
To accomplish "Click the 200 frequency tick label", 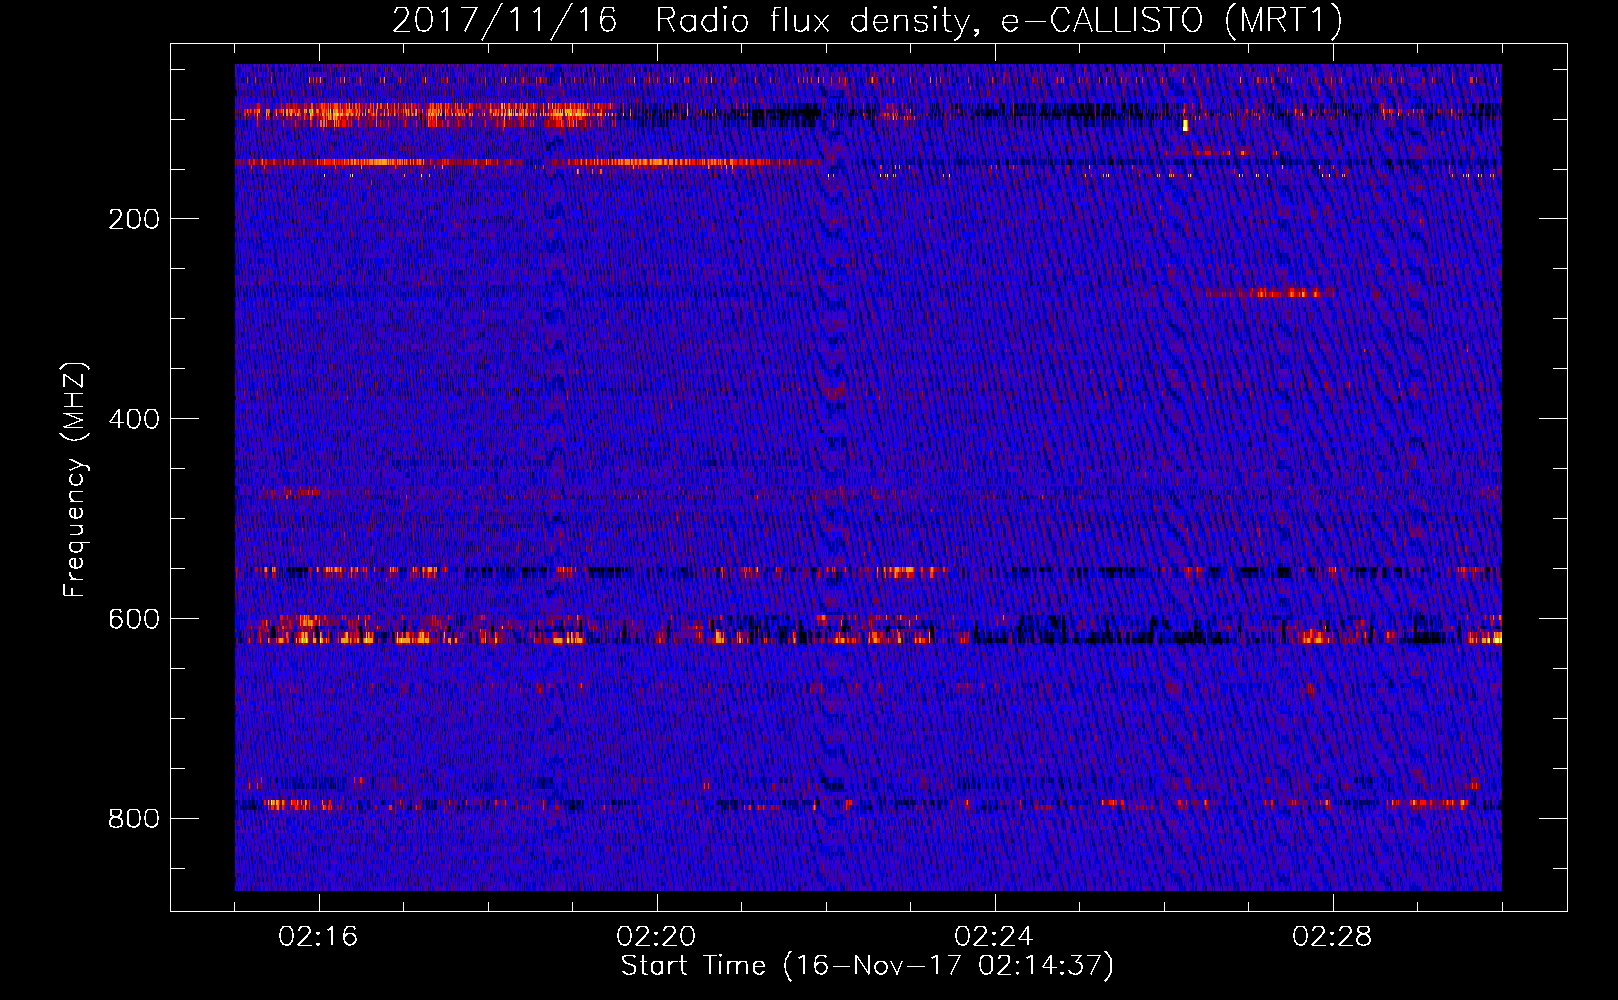I will tap(134, 219).
